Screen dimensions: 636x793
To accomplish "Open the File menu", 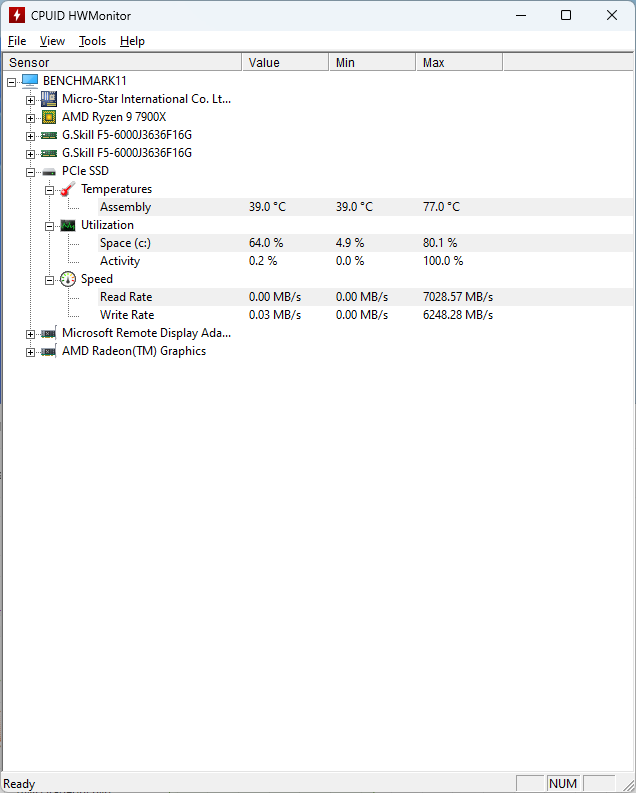I will tap(17, 41).
